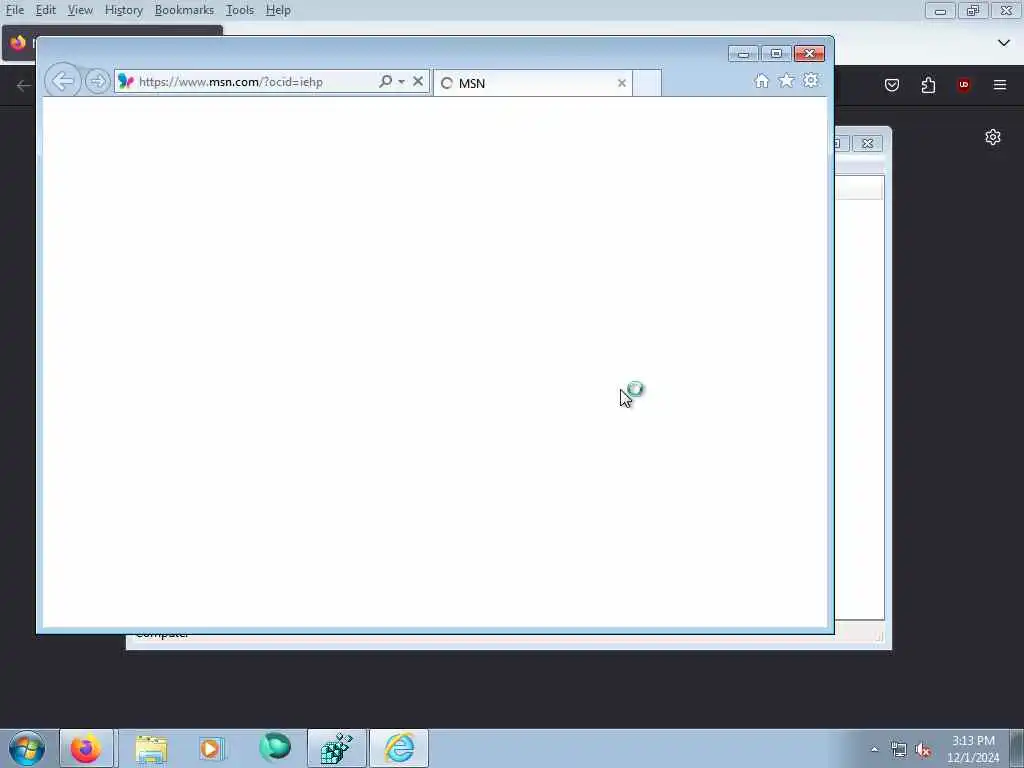Switch to the cube-icon taskbar application
1024x768 pixels.
click(337, 748)
